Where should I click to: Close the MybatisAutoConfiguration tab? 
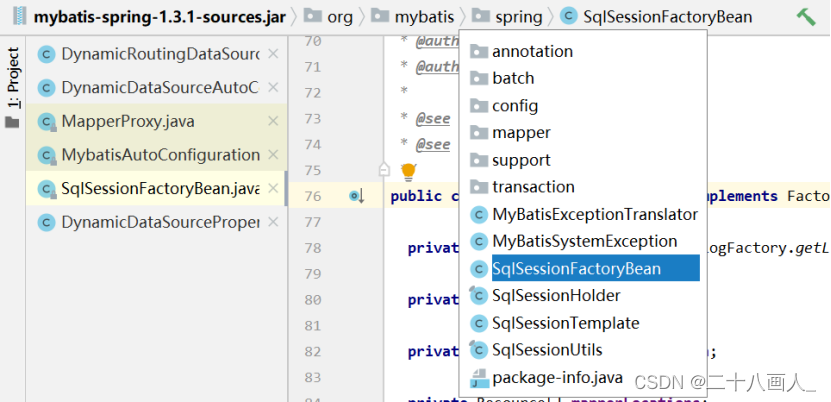(273, 155)
